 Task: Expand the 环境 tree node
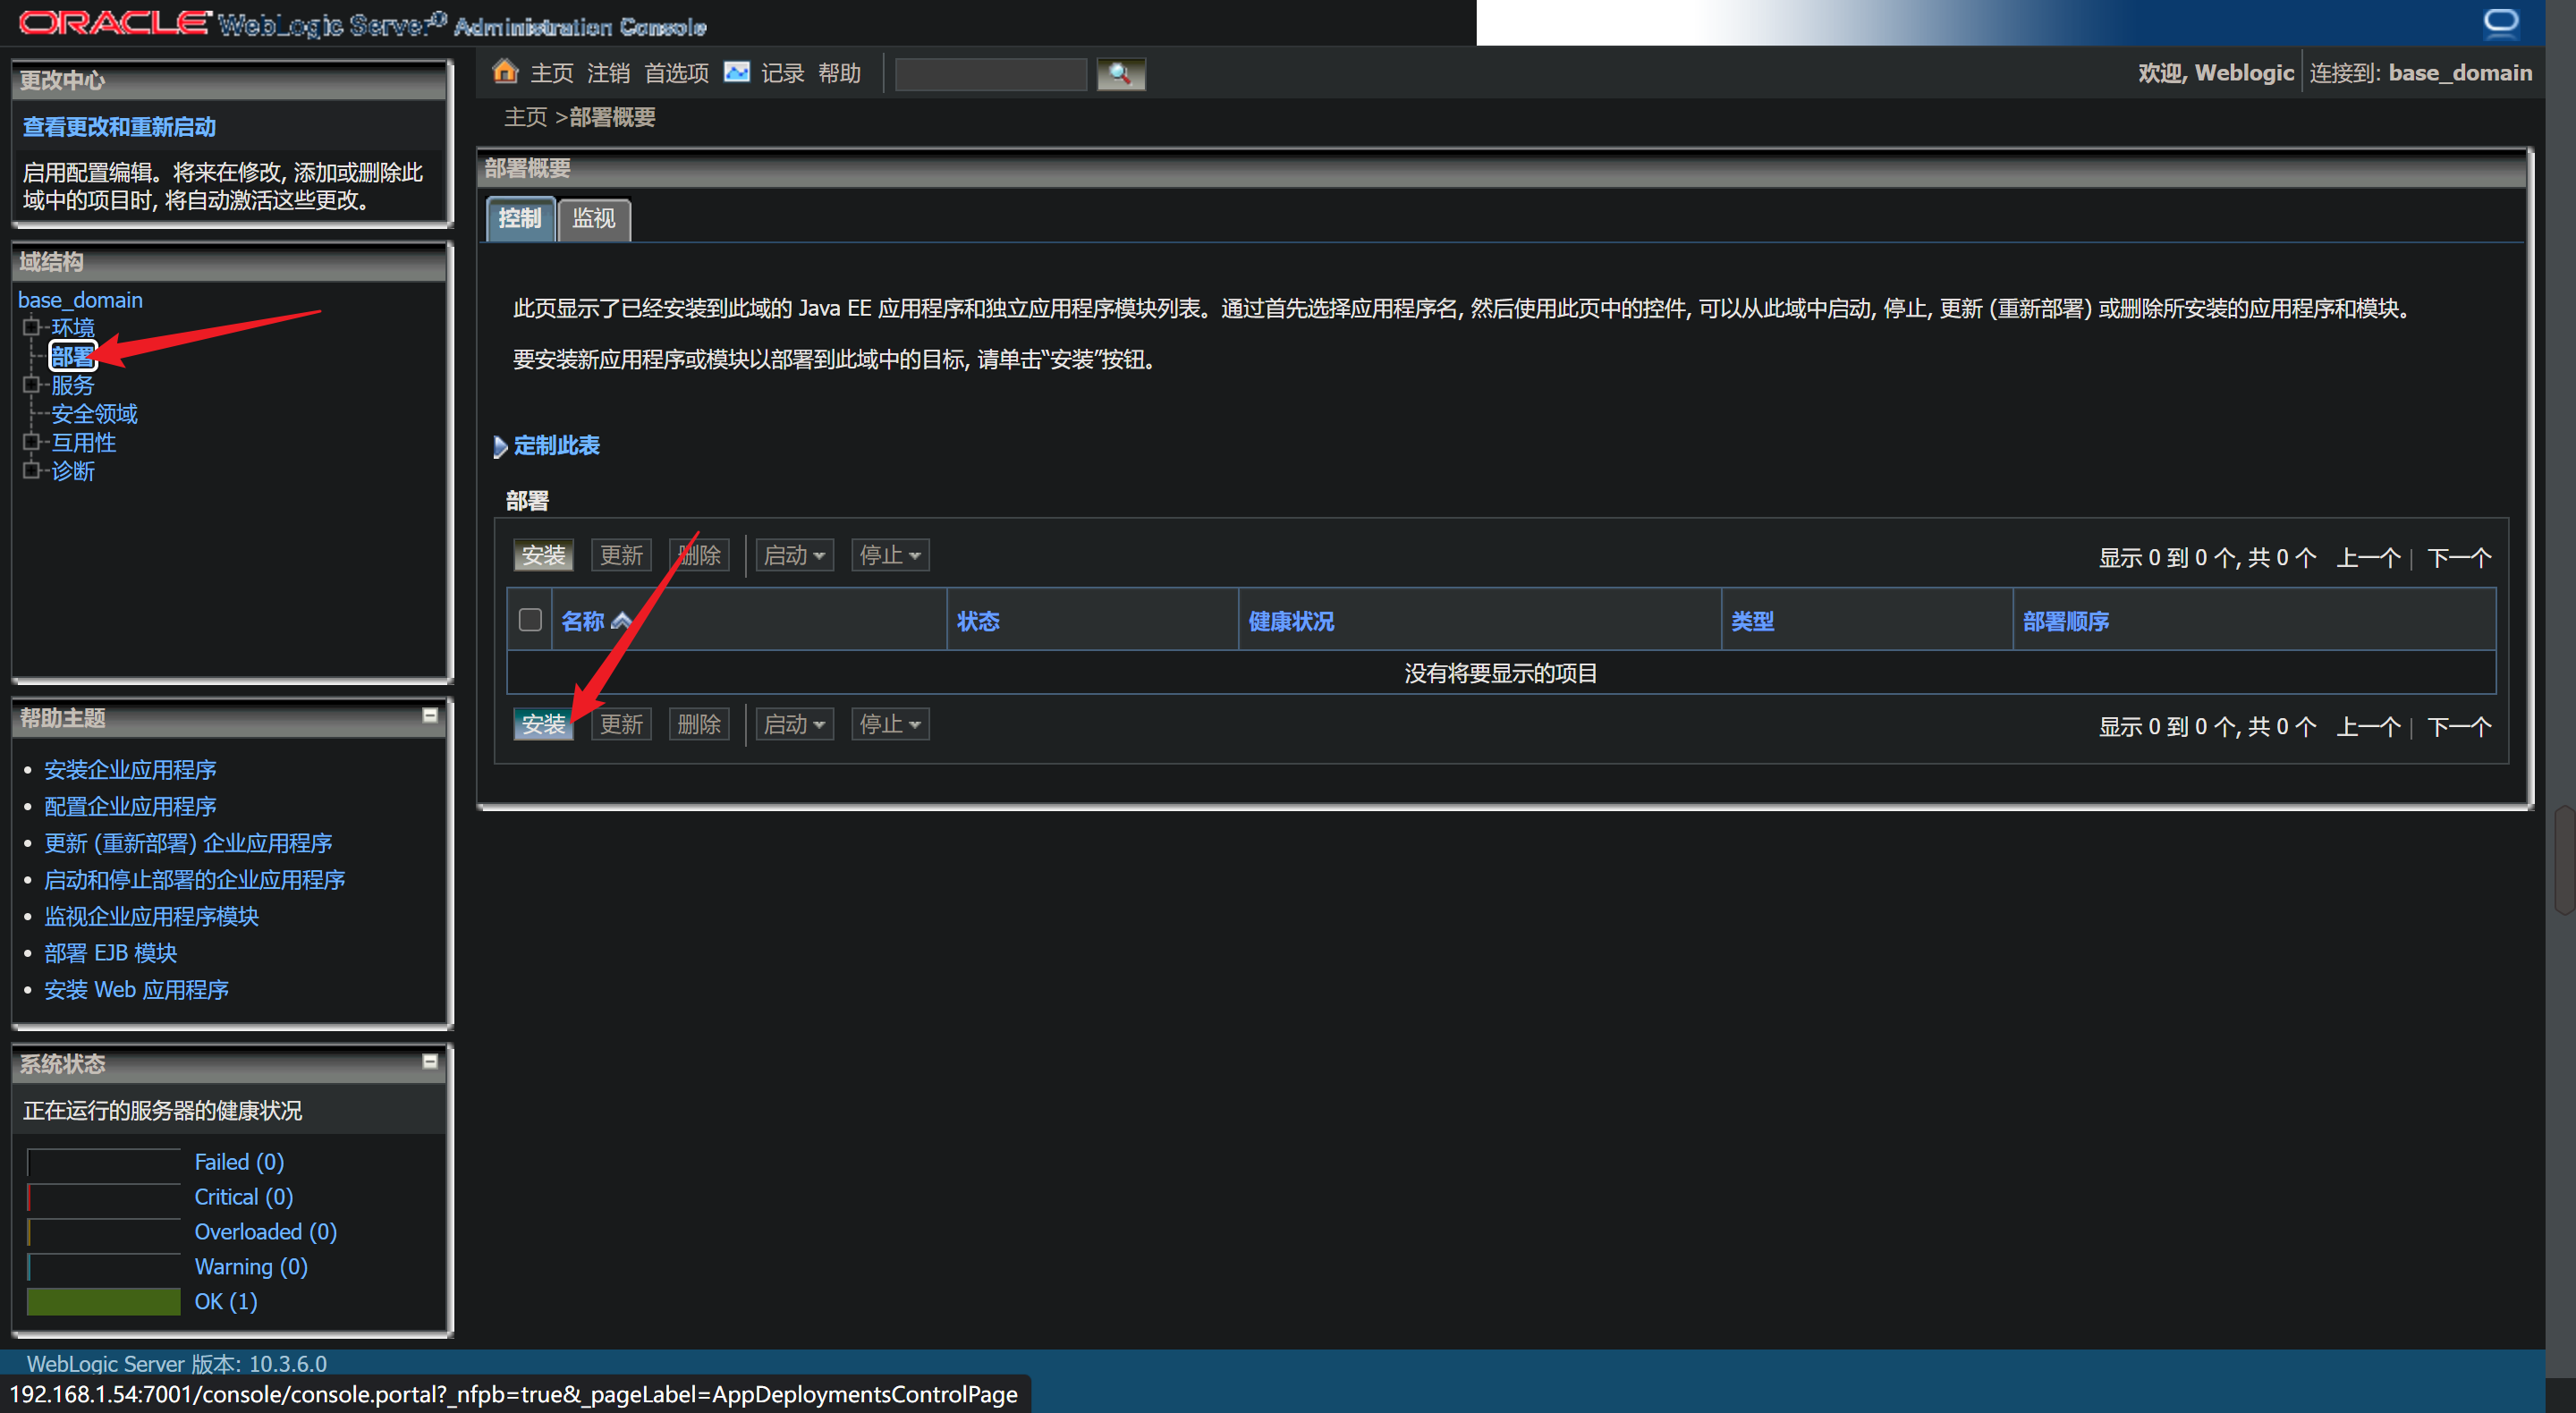point(31,327)
